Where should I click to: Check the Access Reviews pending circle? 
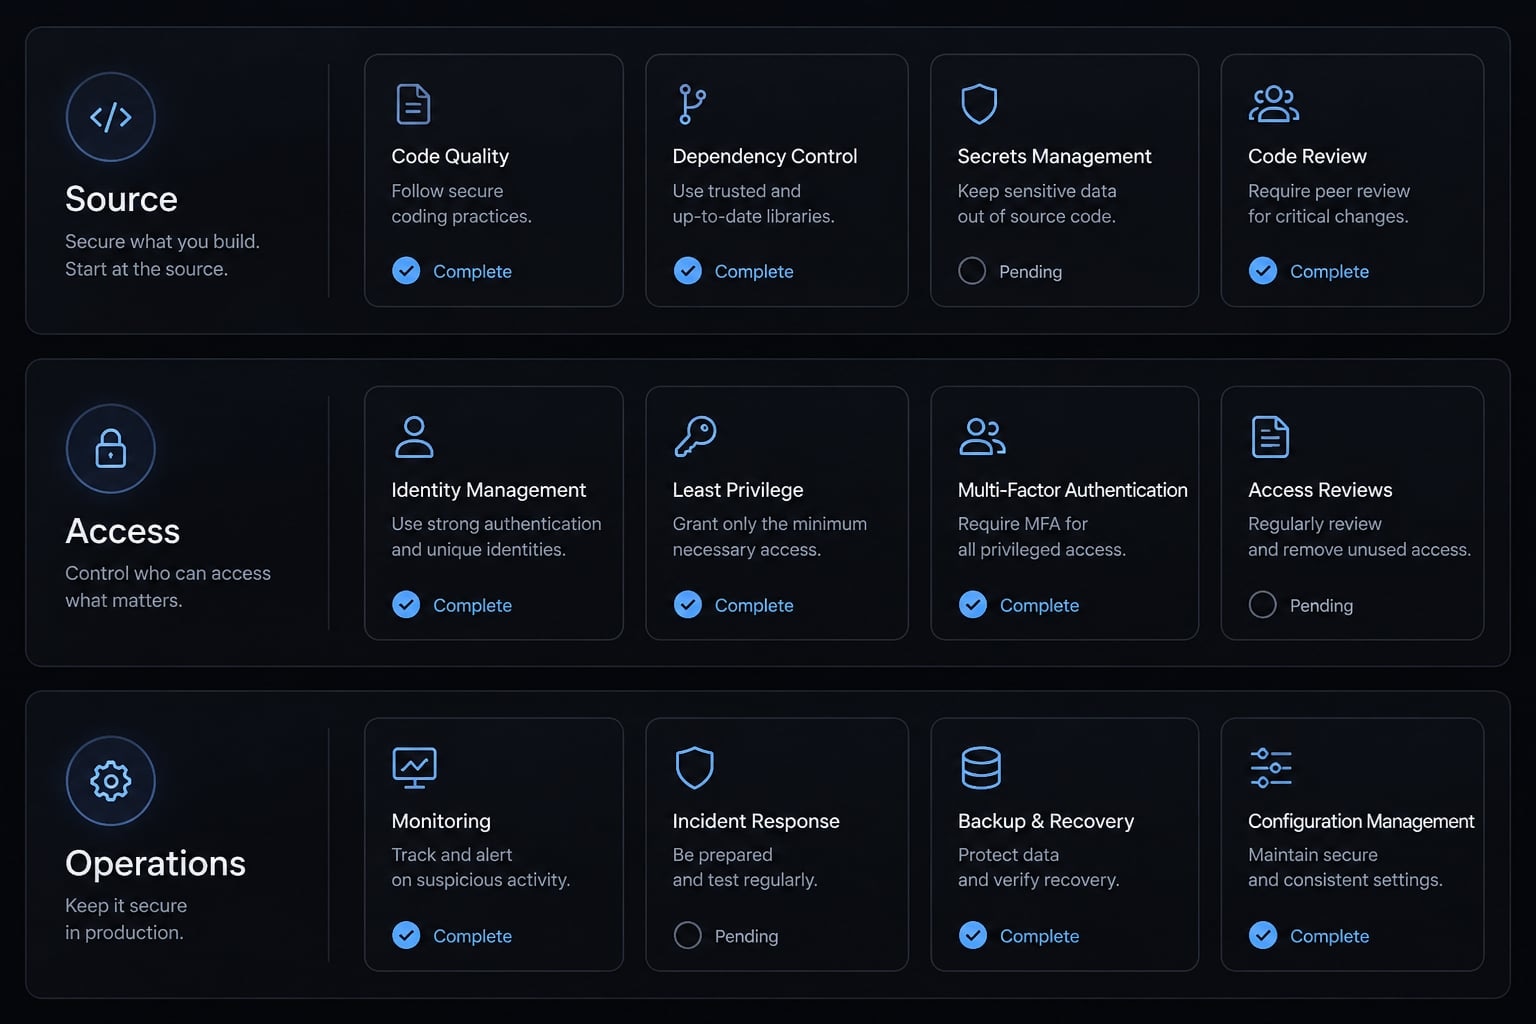(1263, 605)
